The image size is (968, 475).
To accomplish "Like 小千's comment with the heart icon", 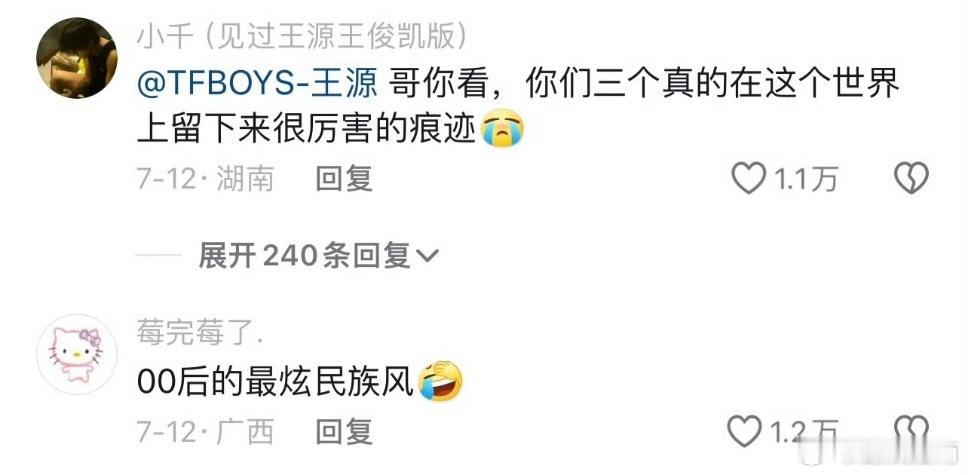I will [748, 179].
